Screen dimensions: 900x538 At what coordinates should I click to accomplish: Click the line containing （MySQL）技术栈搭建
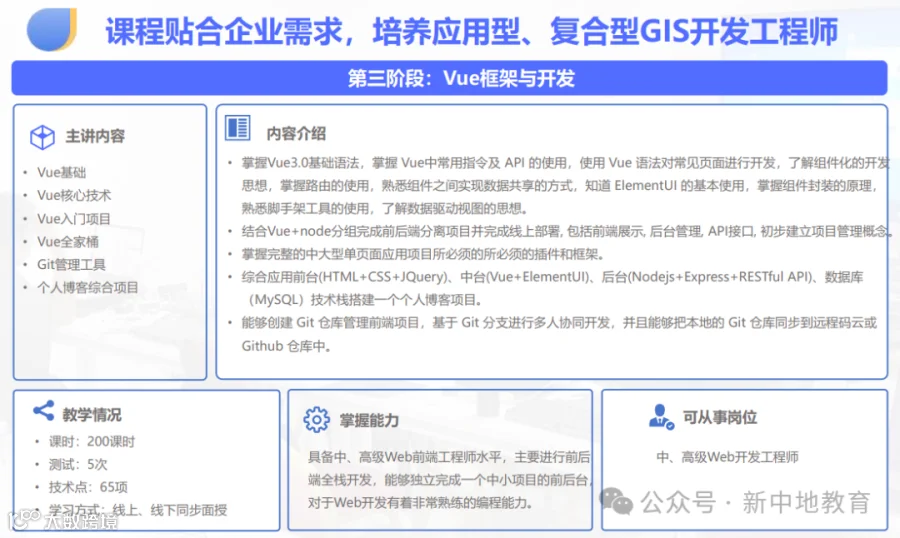[x=365, y=300]
